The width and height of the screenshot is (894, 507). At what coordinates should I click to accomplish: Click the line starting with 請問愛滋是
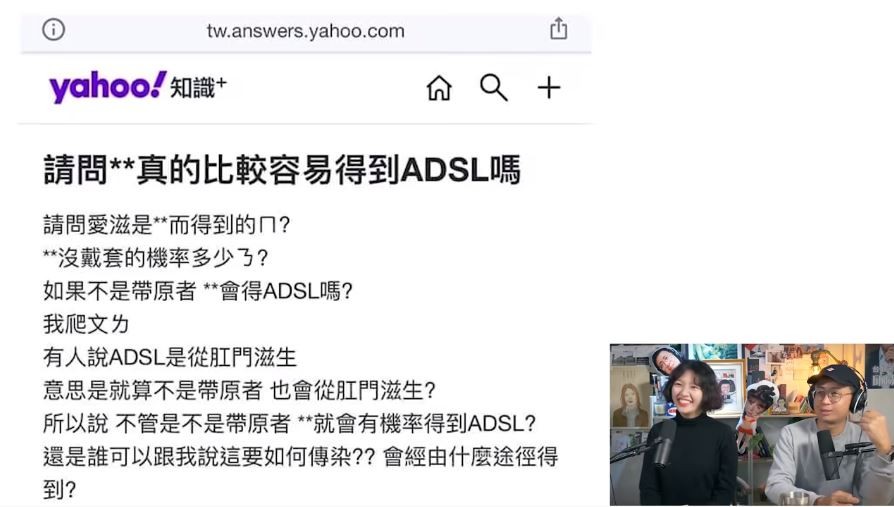[166, 225]
